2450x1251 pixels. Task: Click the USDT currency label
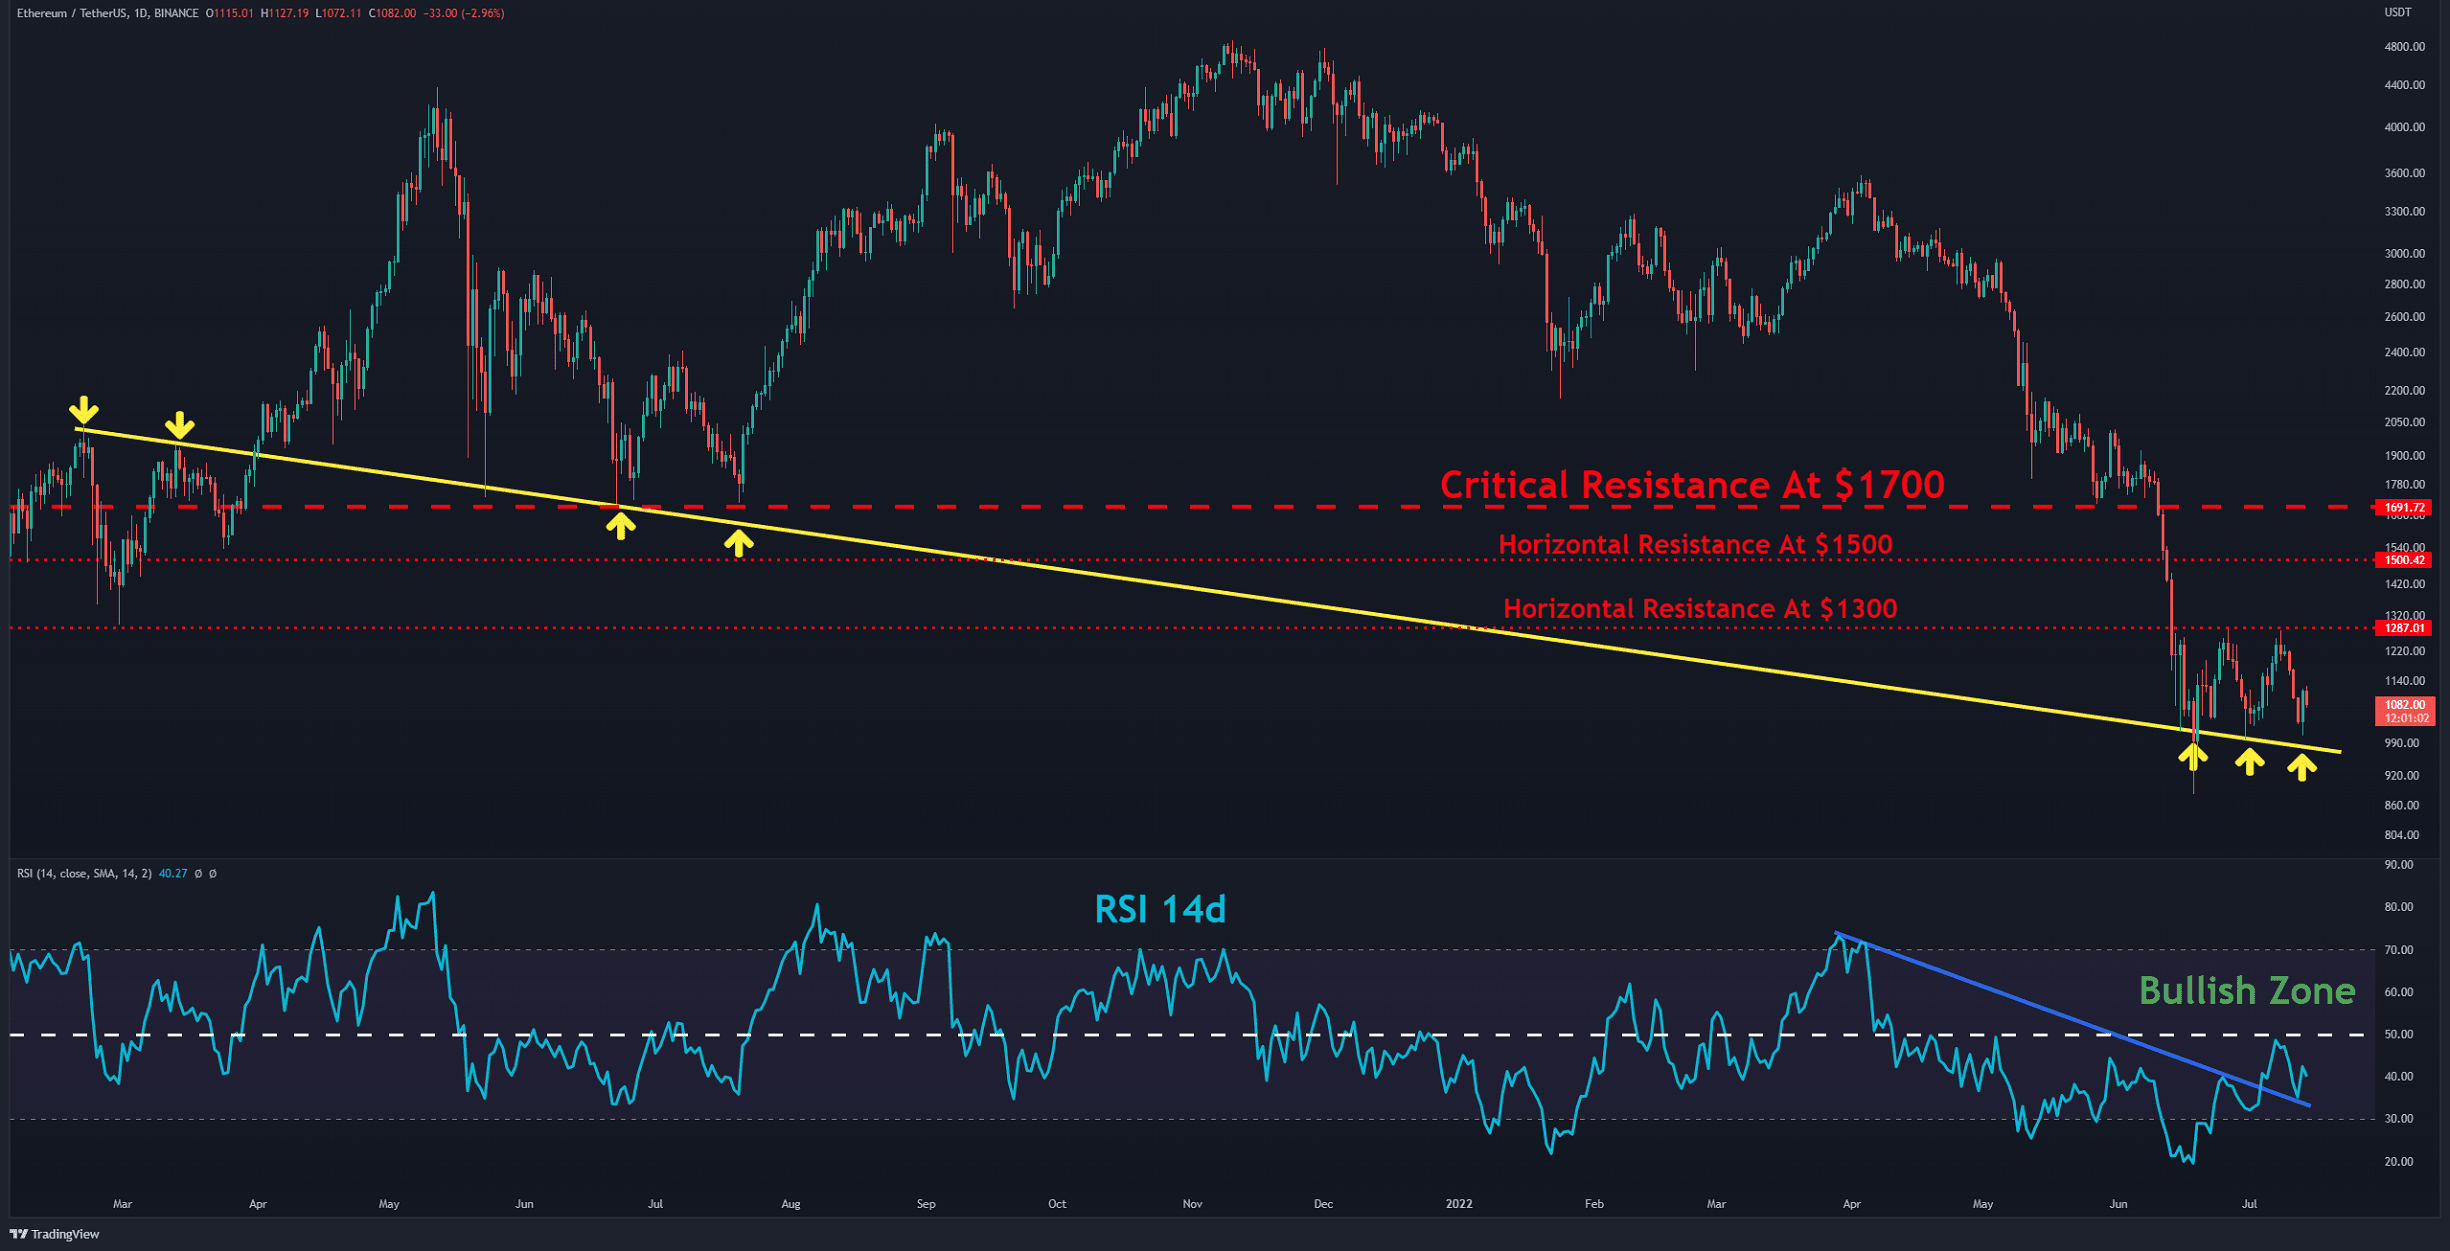2398,12
